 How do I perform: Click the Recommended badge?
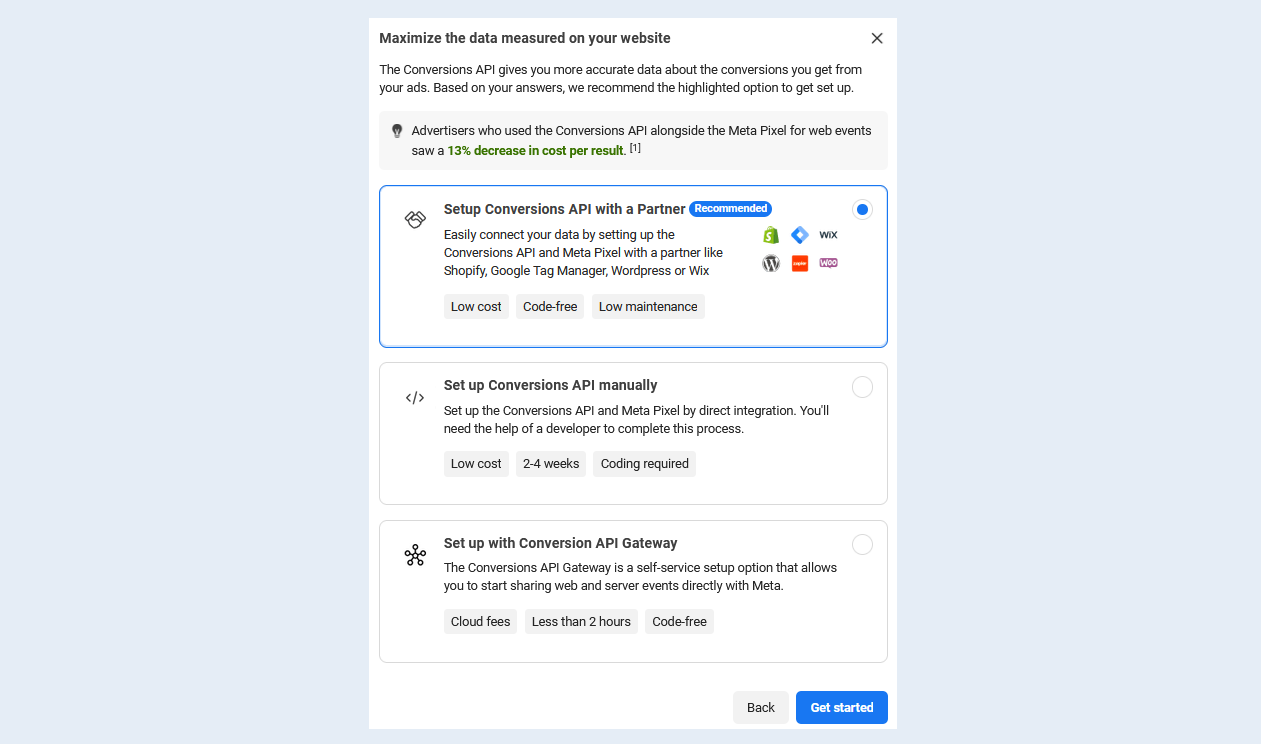730,208
